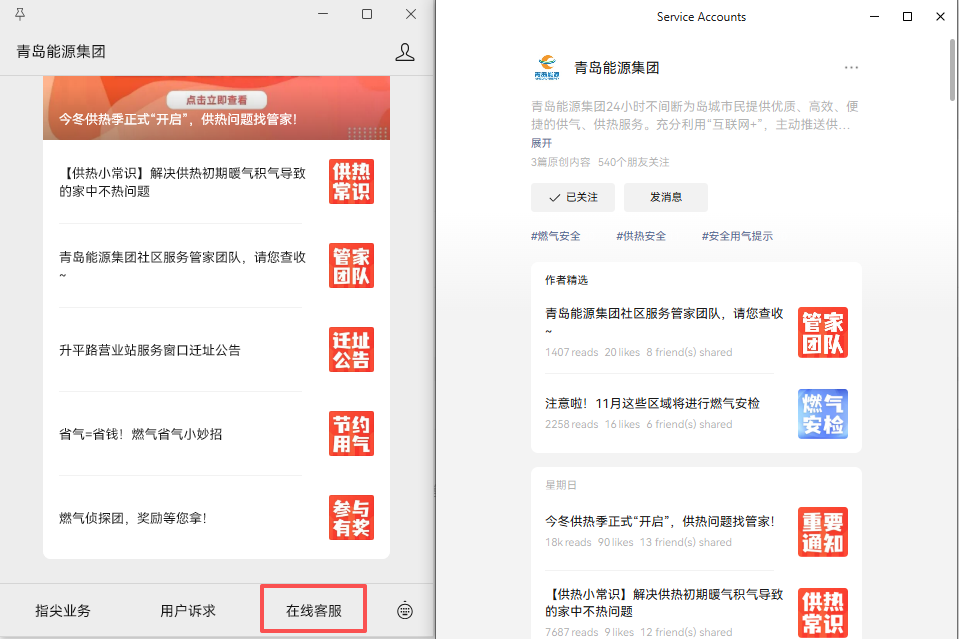Screen dimensions: 959x639
Task: Open article 升平路营业站服务窗口迁址公告
Action: coord(150,350)
